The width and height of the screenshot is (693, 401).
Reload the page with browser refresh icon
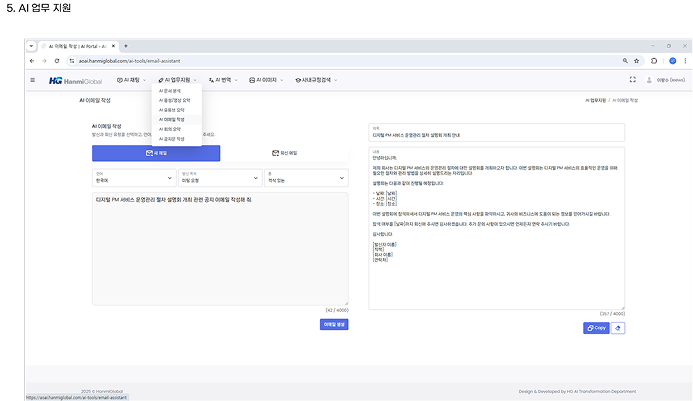pos(58,61)
